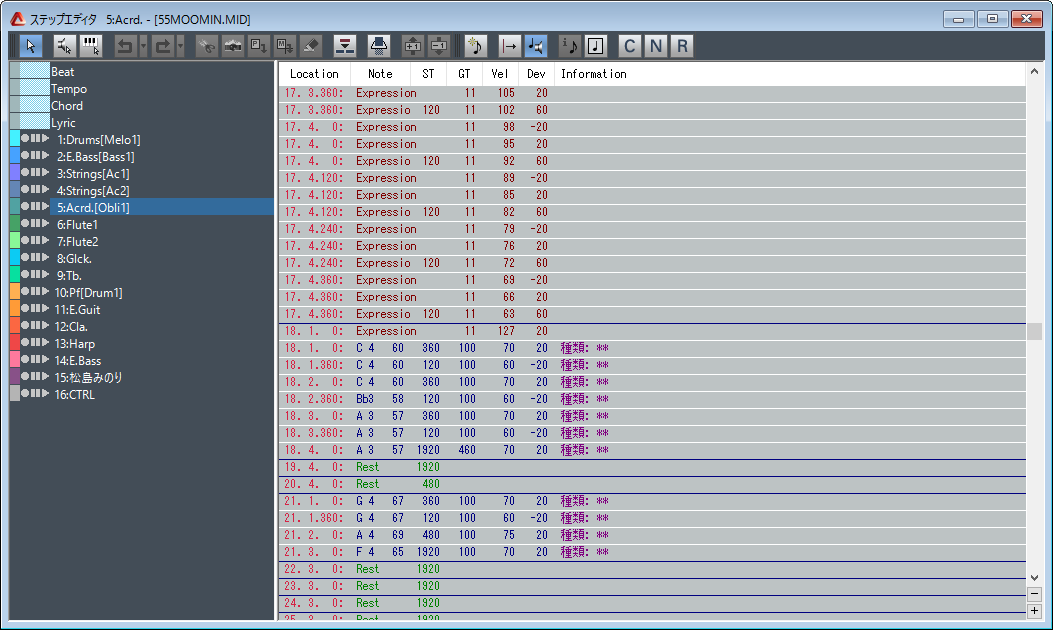Toggle the note with speaker monitor icon
Screen dimensions: 1053x630
click(536, 46)
